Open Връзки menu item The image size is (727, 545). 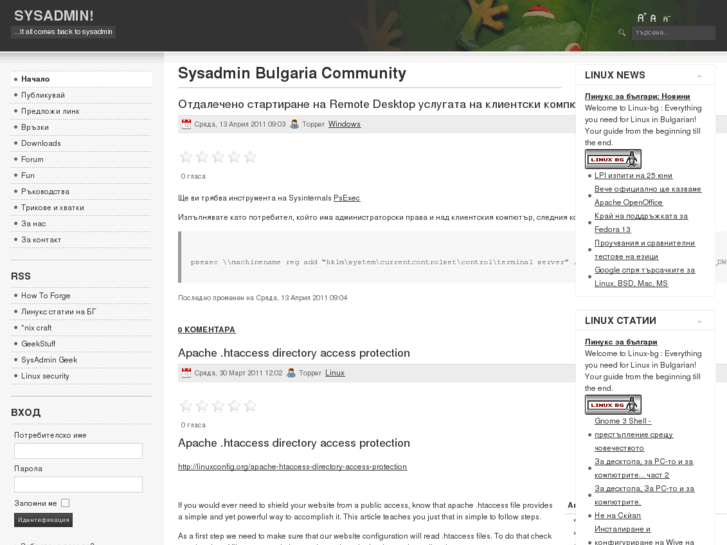click(81, 127)
